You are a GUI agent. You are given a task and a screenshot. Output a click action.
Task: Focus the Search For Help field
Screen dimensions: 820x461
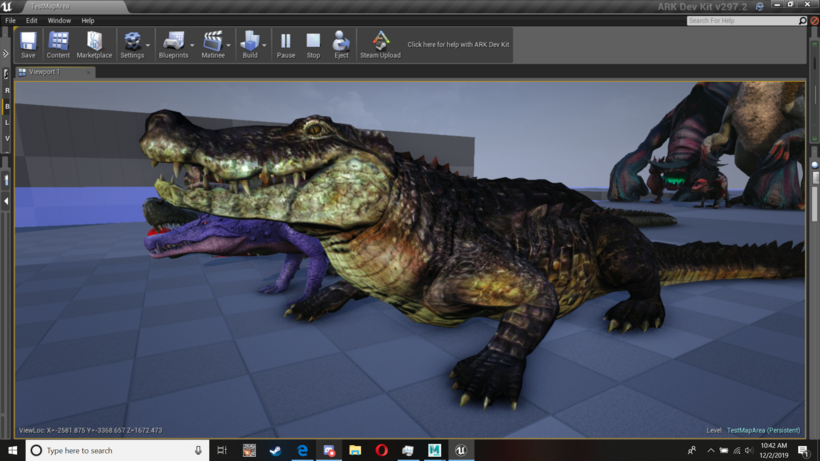(741, 20)
